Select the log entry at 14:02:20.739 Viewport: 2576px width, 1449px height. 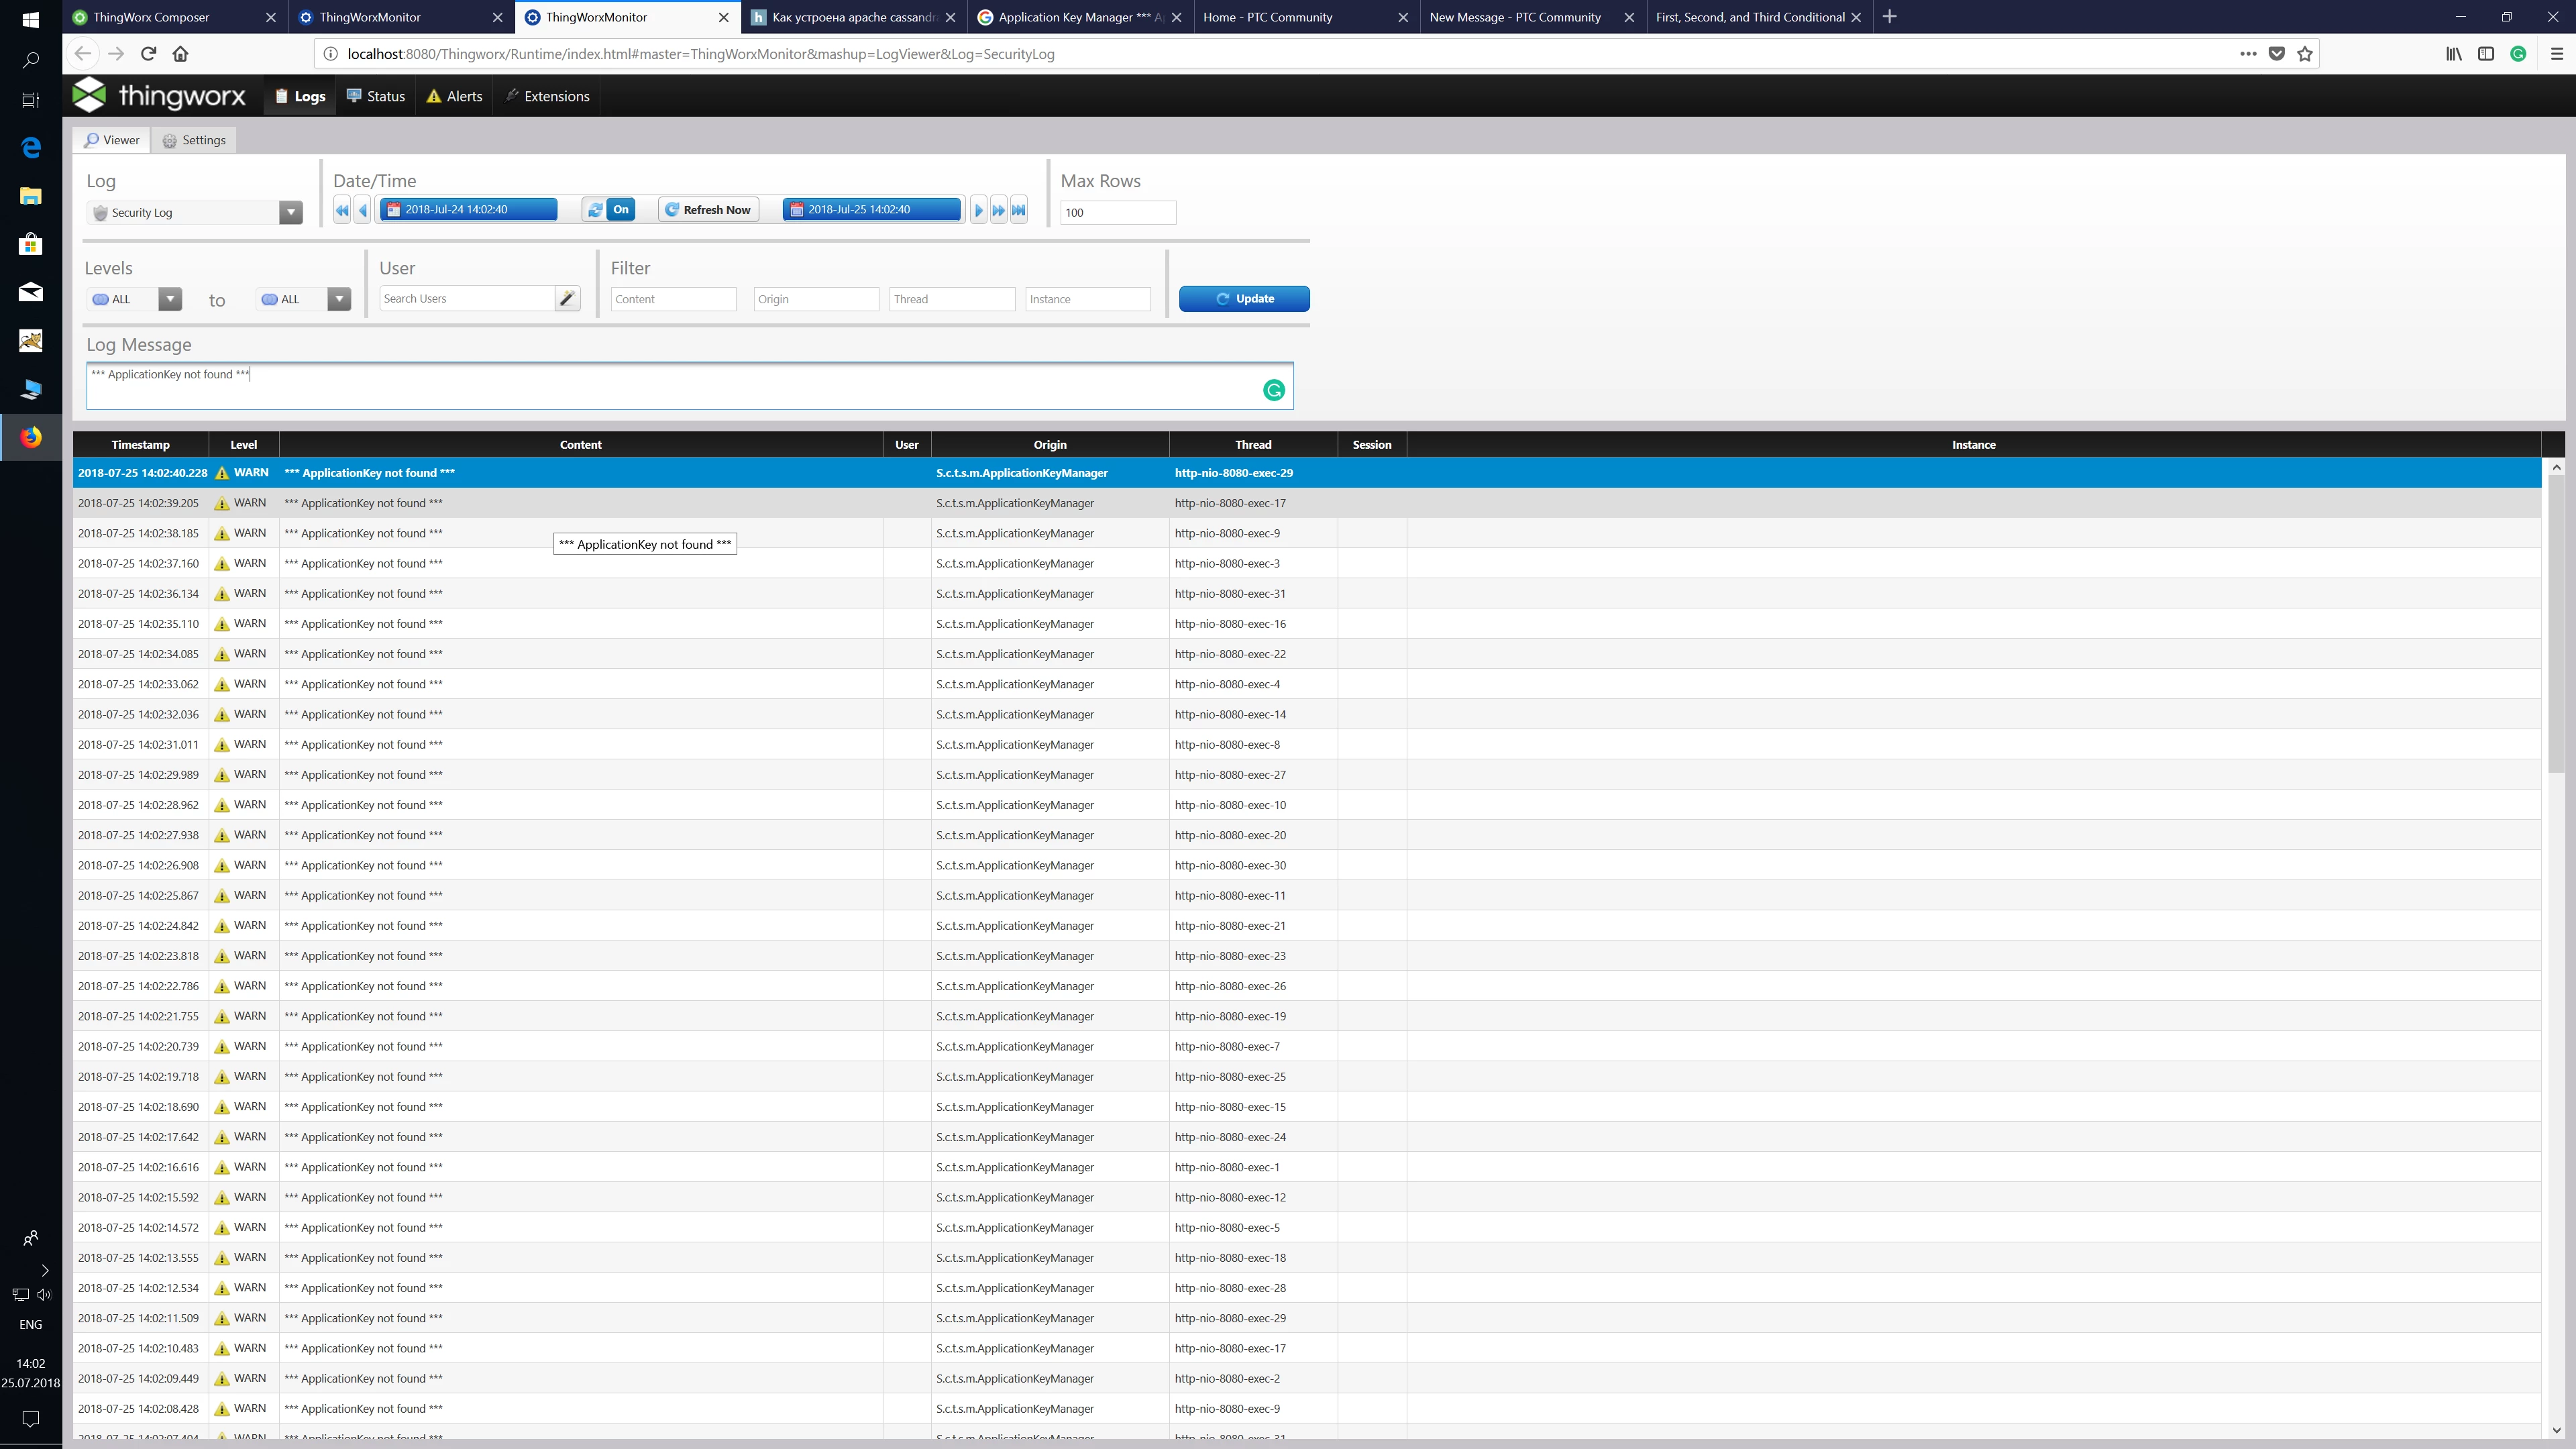click(1307, 1046)
